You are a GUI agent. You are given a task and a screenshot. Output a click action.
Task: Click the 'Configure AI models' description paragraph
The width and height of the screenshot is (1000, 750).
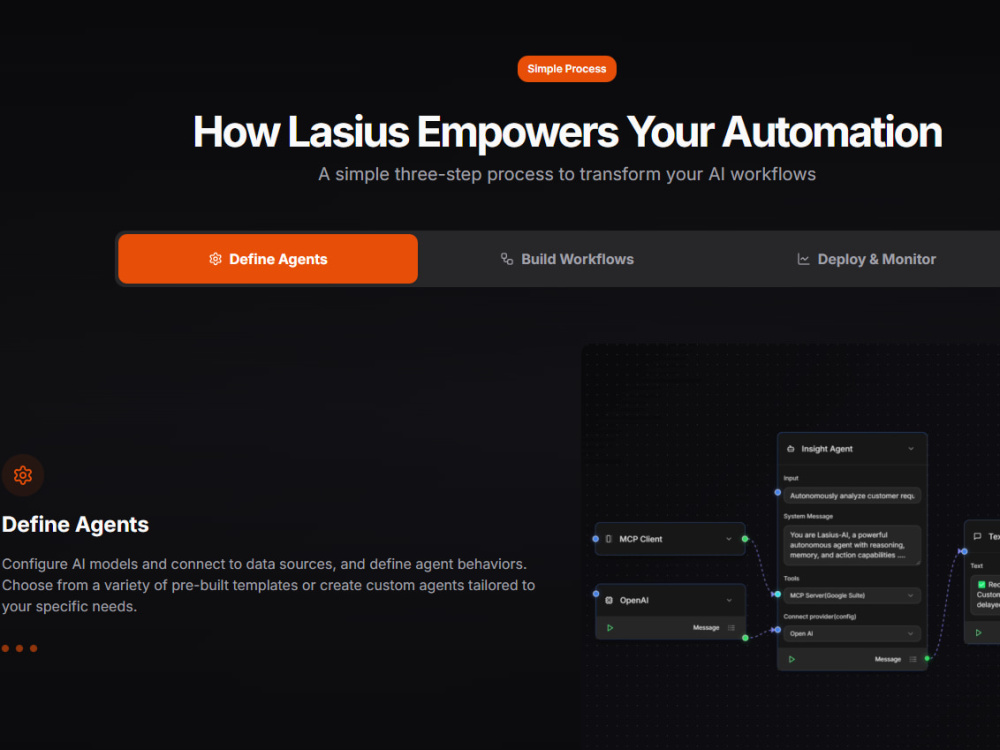[x=268, y=585]
